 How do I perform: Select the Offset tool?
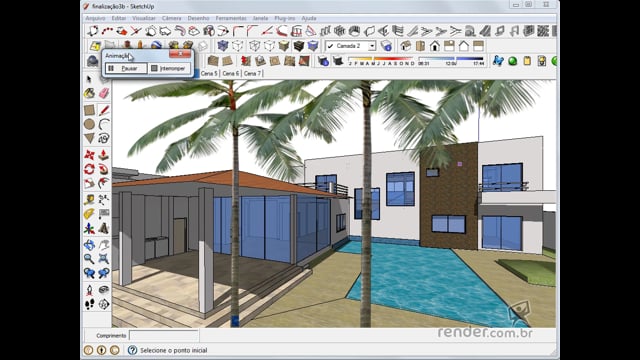pyautogui.click(x=104, y=183)
